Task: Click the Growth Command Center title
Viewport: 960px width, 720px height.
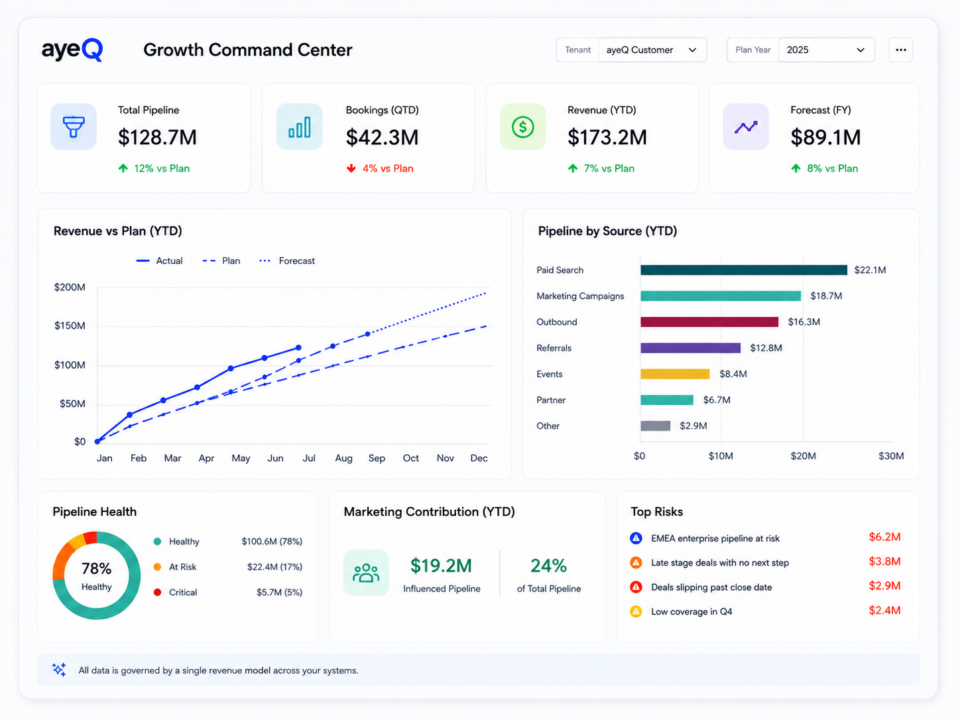Action: click(x=248, y=50)
